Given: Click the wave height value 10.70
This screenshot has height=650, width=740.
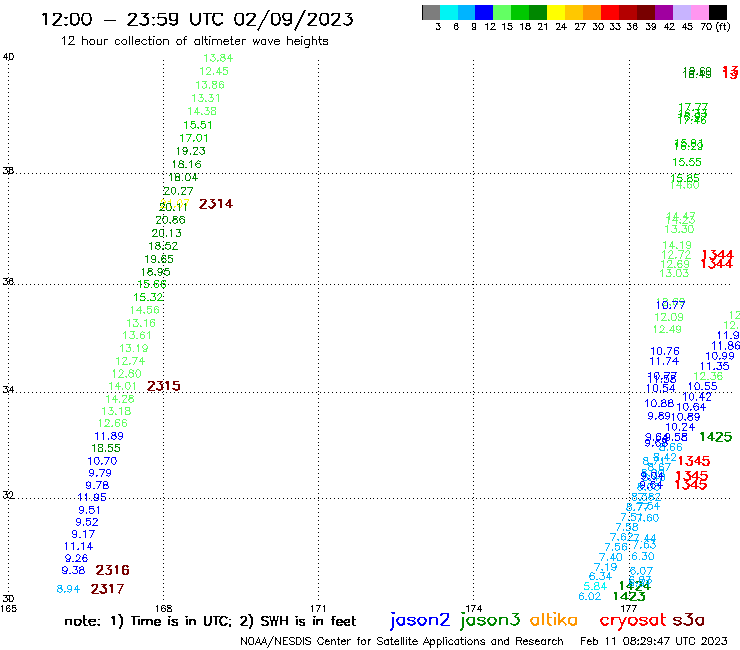Looking at the screenshot, I should coord(102,461).
